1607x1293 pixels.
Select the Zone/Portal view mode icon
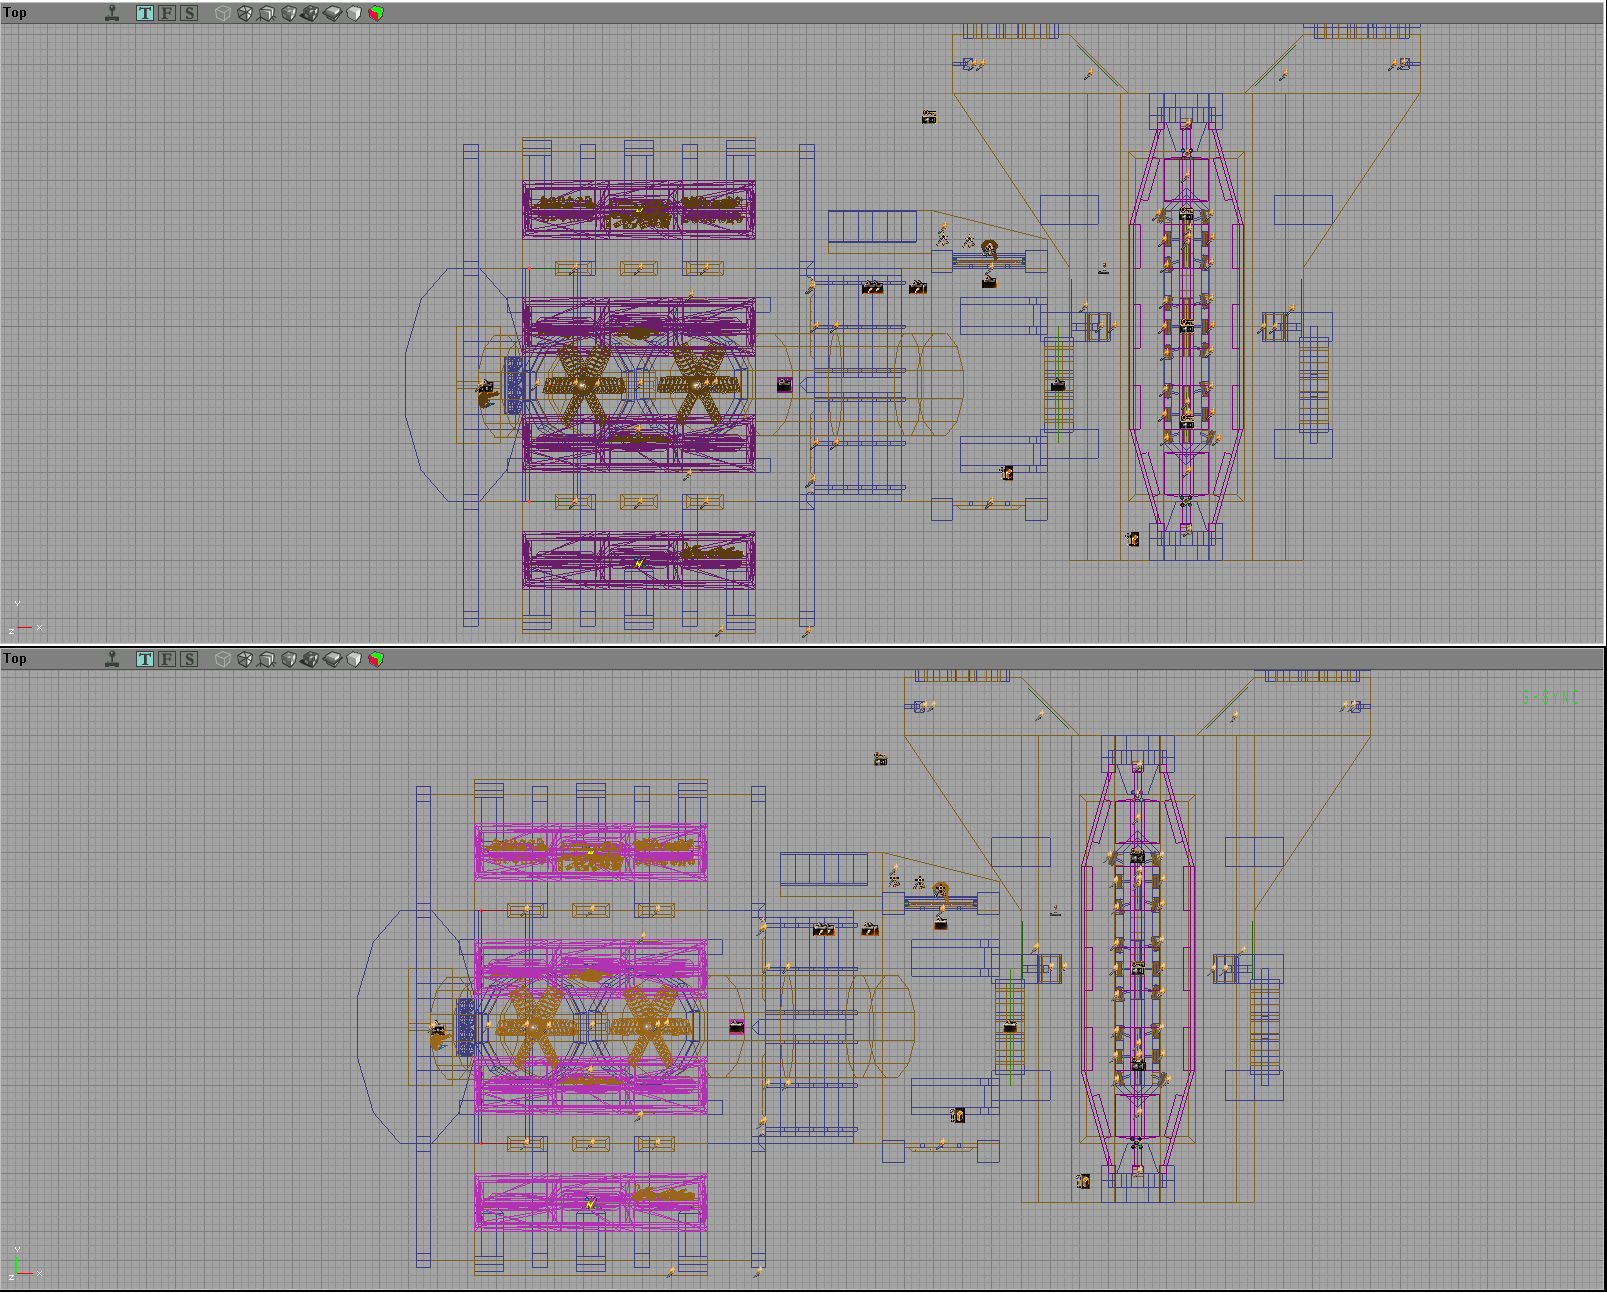coord(244,13)
